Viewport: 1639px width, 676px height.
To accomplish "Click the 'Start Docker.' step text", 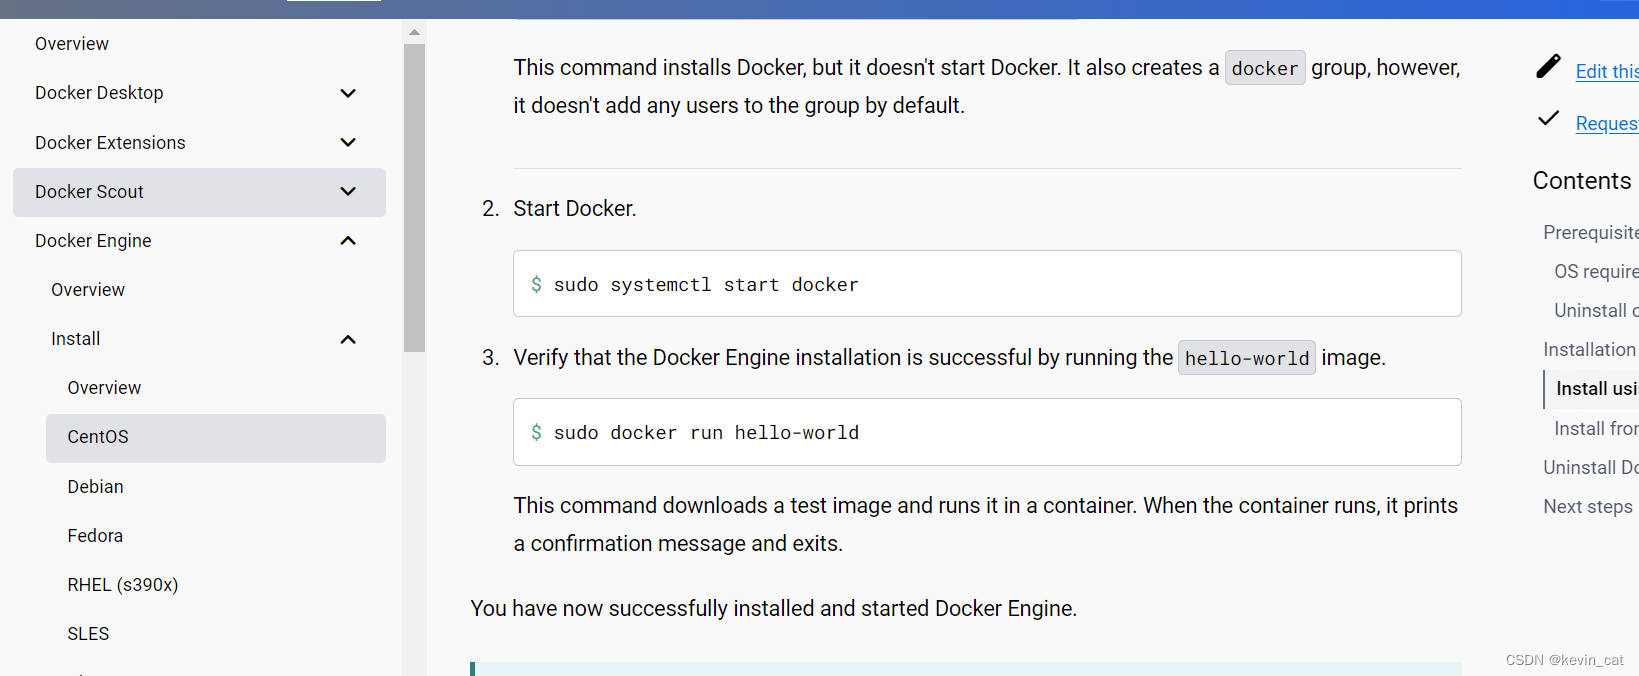I will [575, 208].
